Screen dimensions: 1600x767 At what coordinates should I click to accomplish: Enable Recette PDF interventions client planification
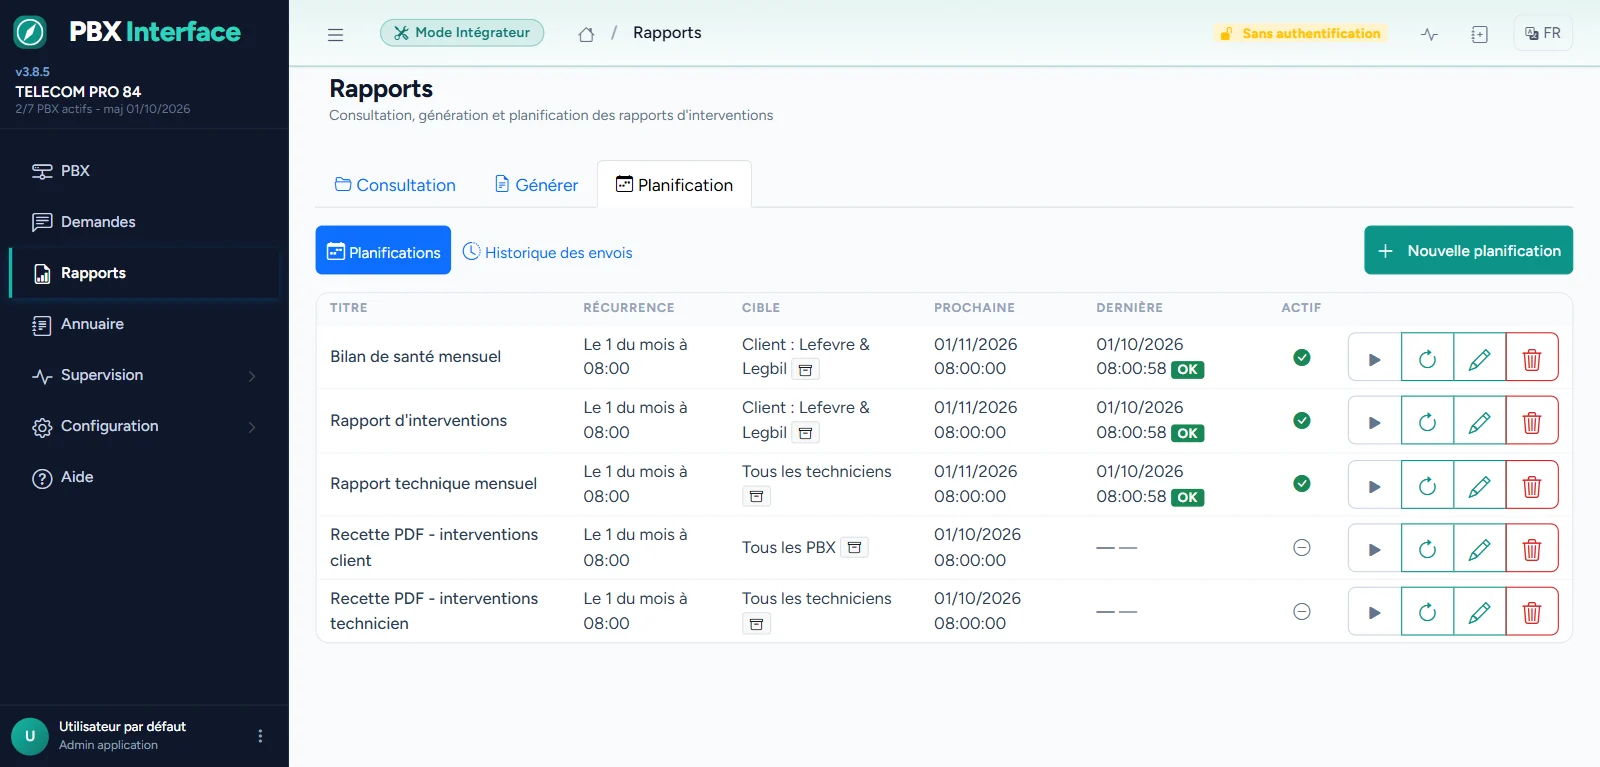pos(1302,548)
